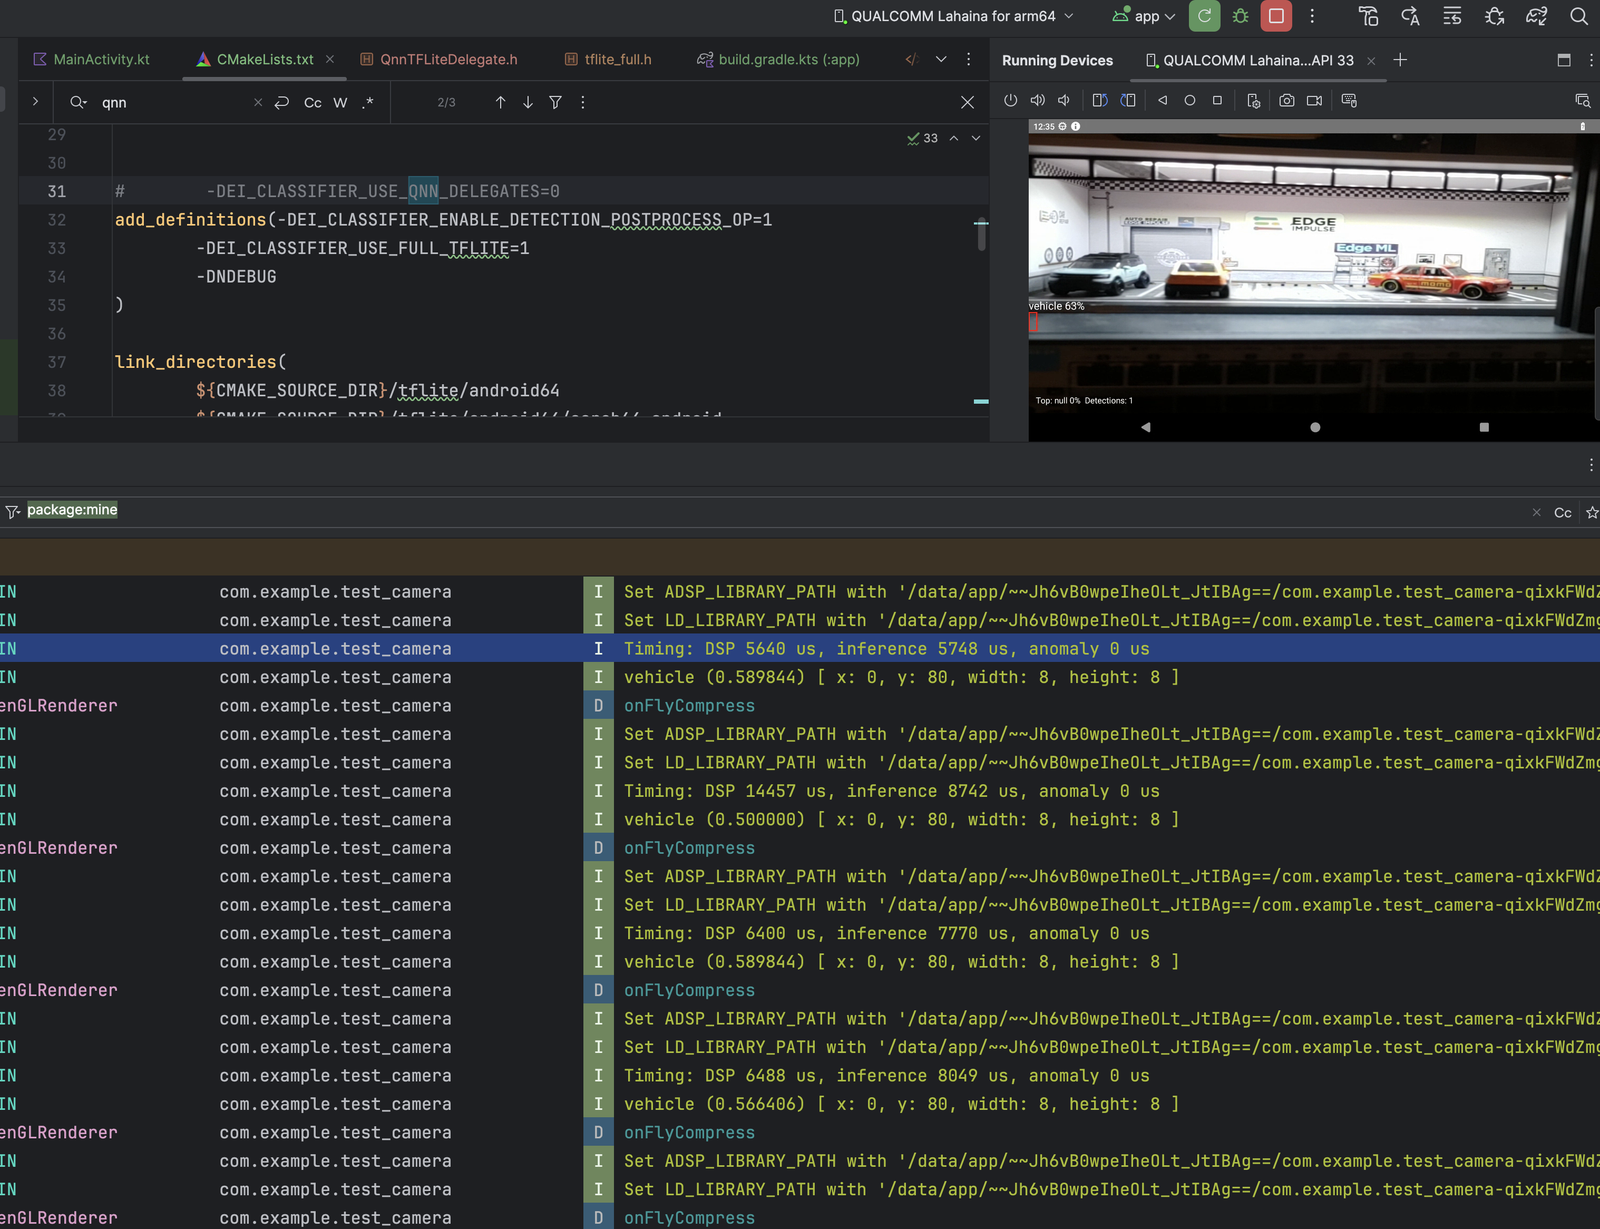Open Search Everywhere magnifier icon
This screenshot has width=1600, height=1229.
coord(1578,16)
